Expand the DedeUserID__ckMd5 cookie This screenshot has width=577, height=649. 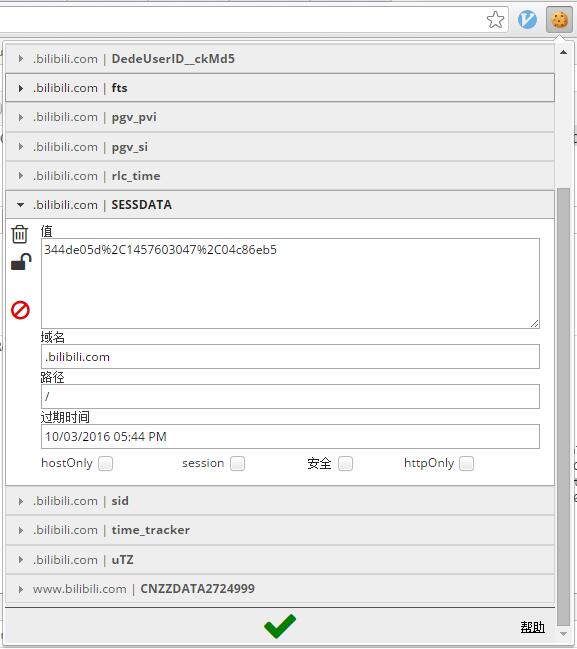click(x=280, y=59)
